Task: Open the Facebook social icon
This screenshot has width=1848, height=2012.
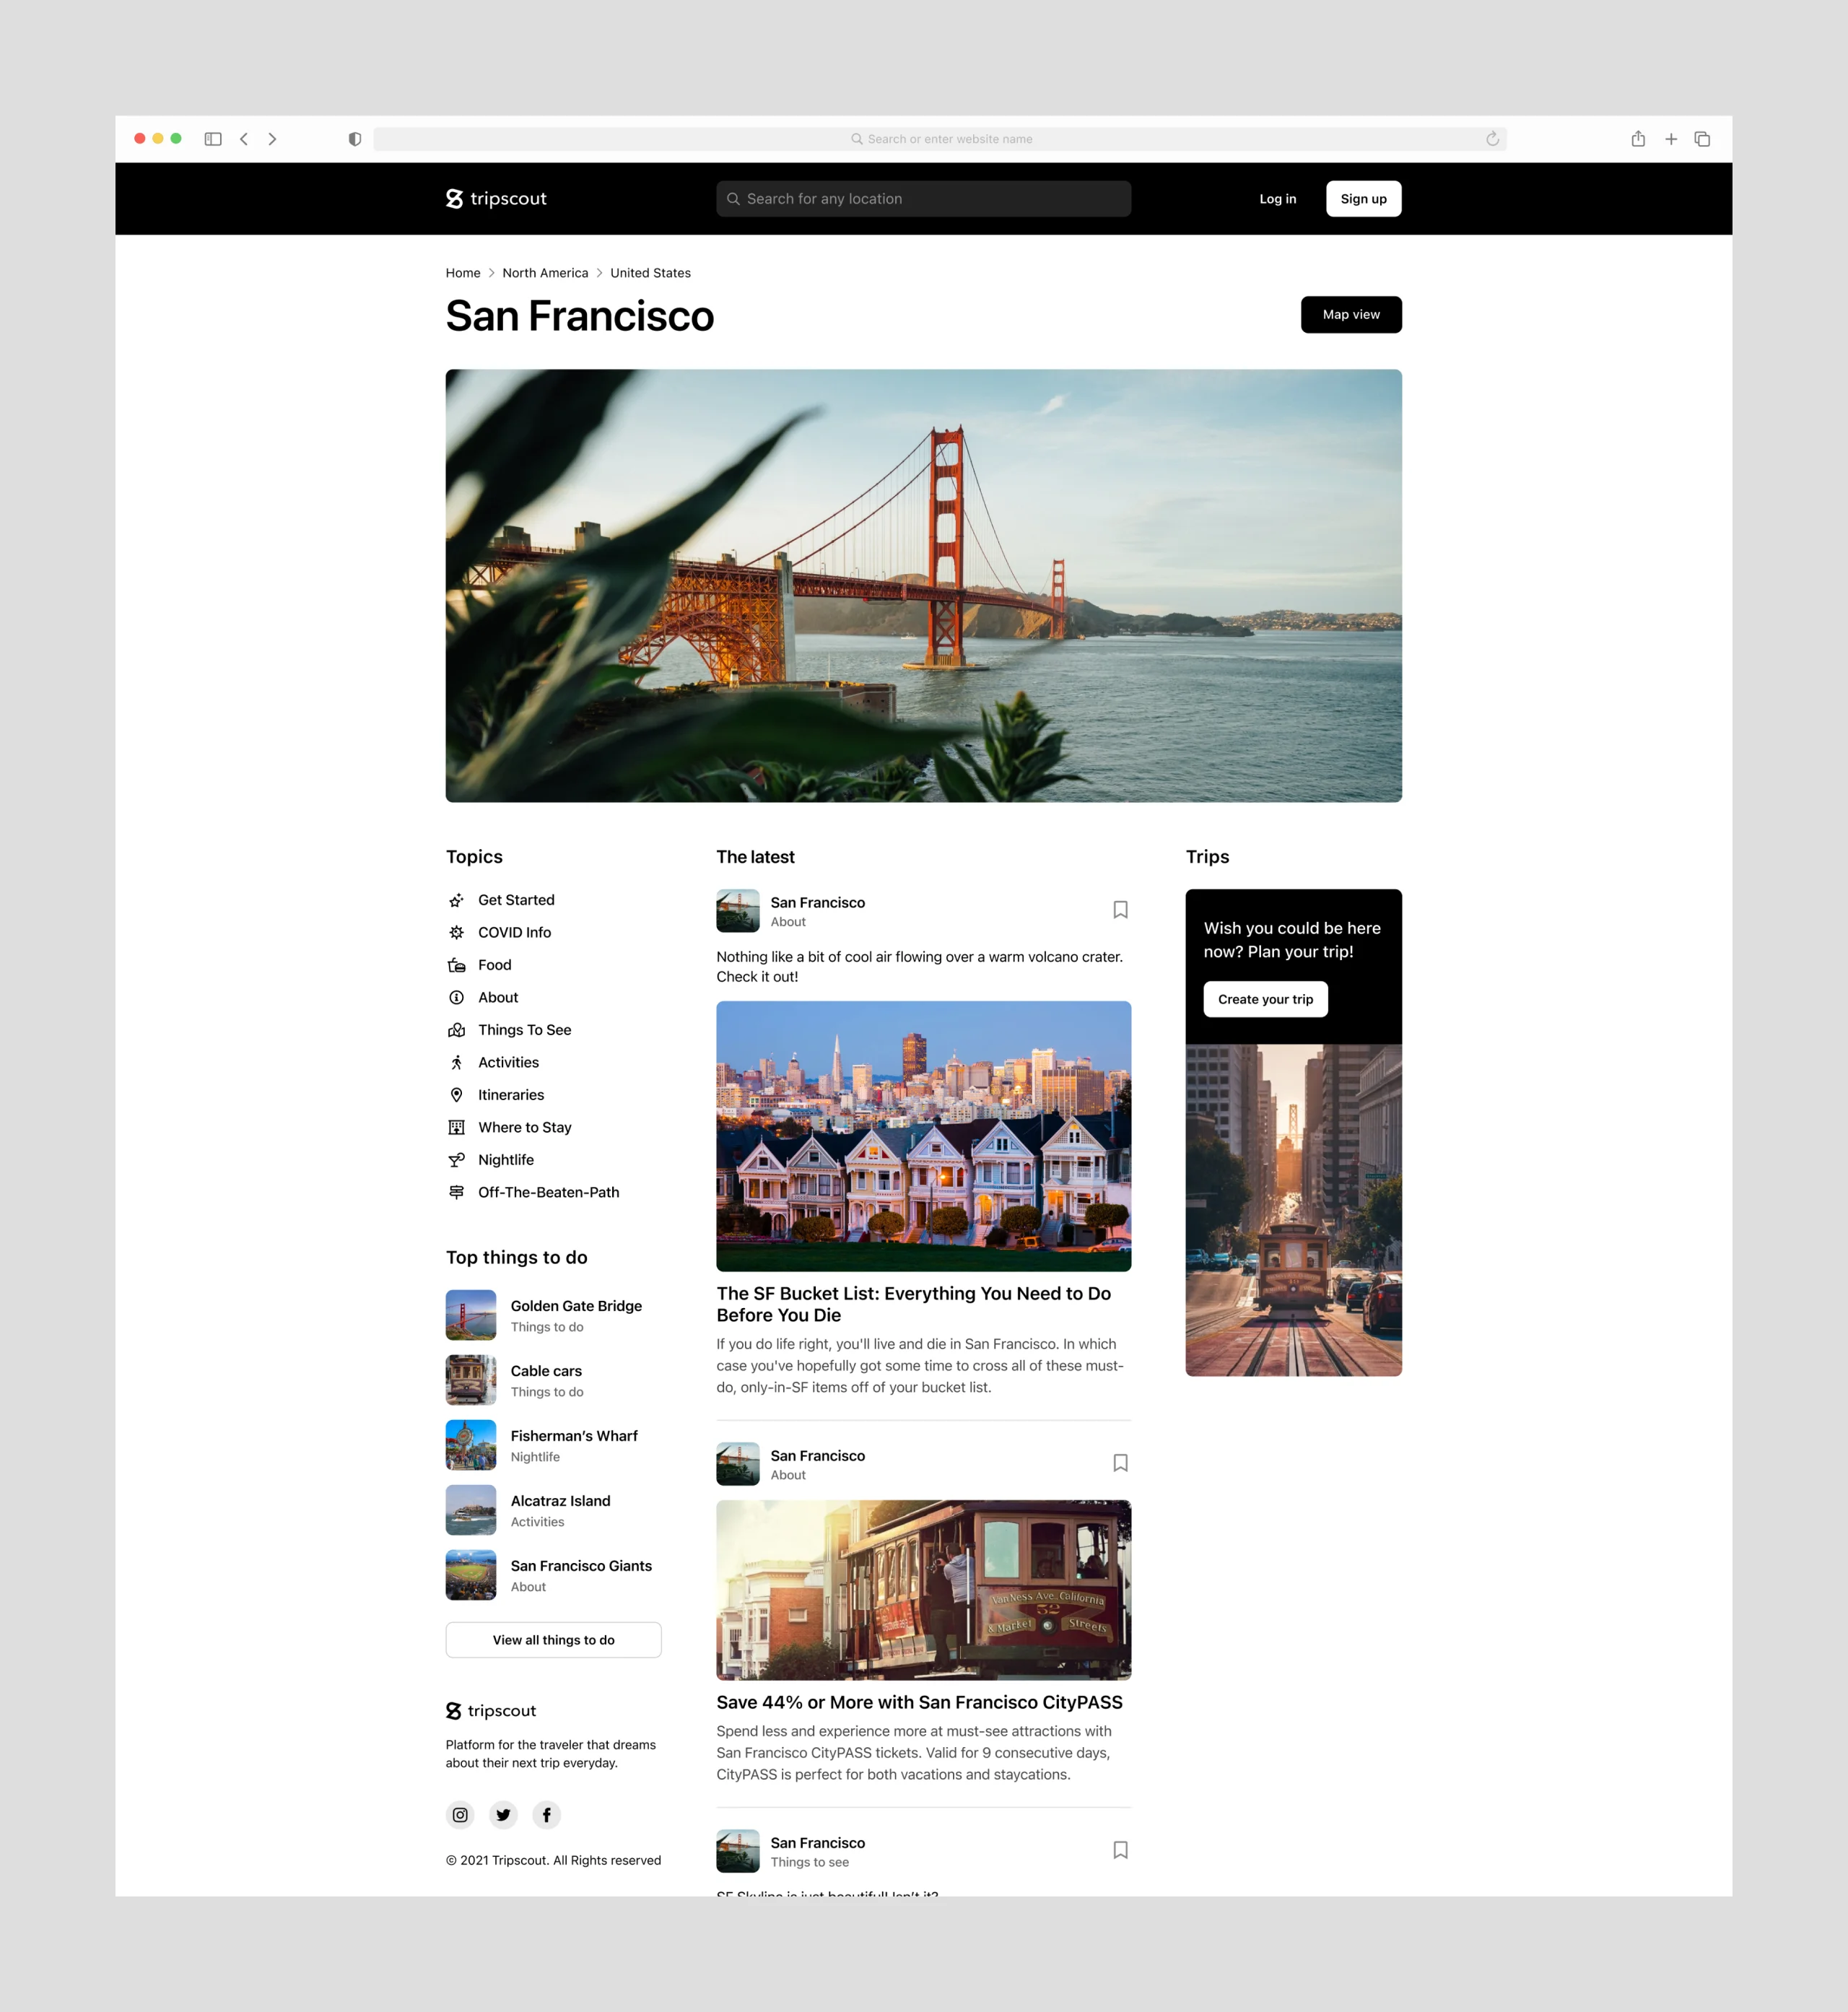Action: pyautogui.click(x=546, y=1814)
